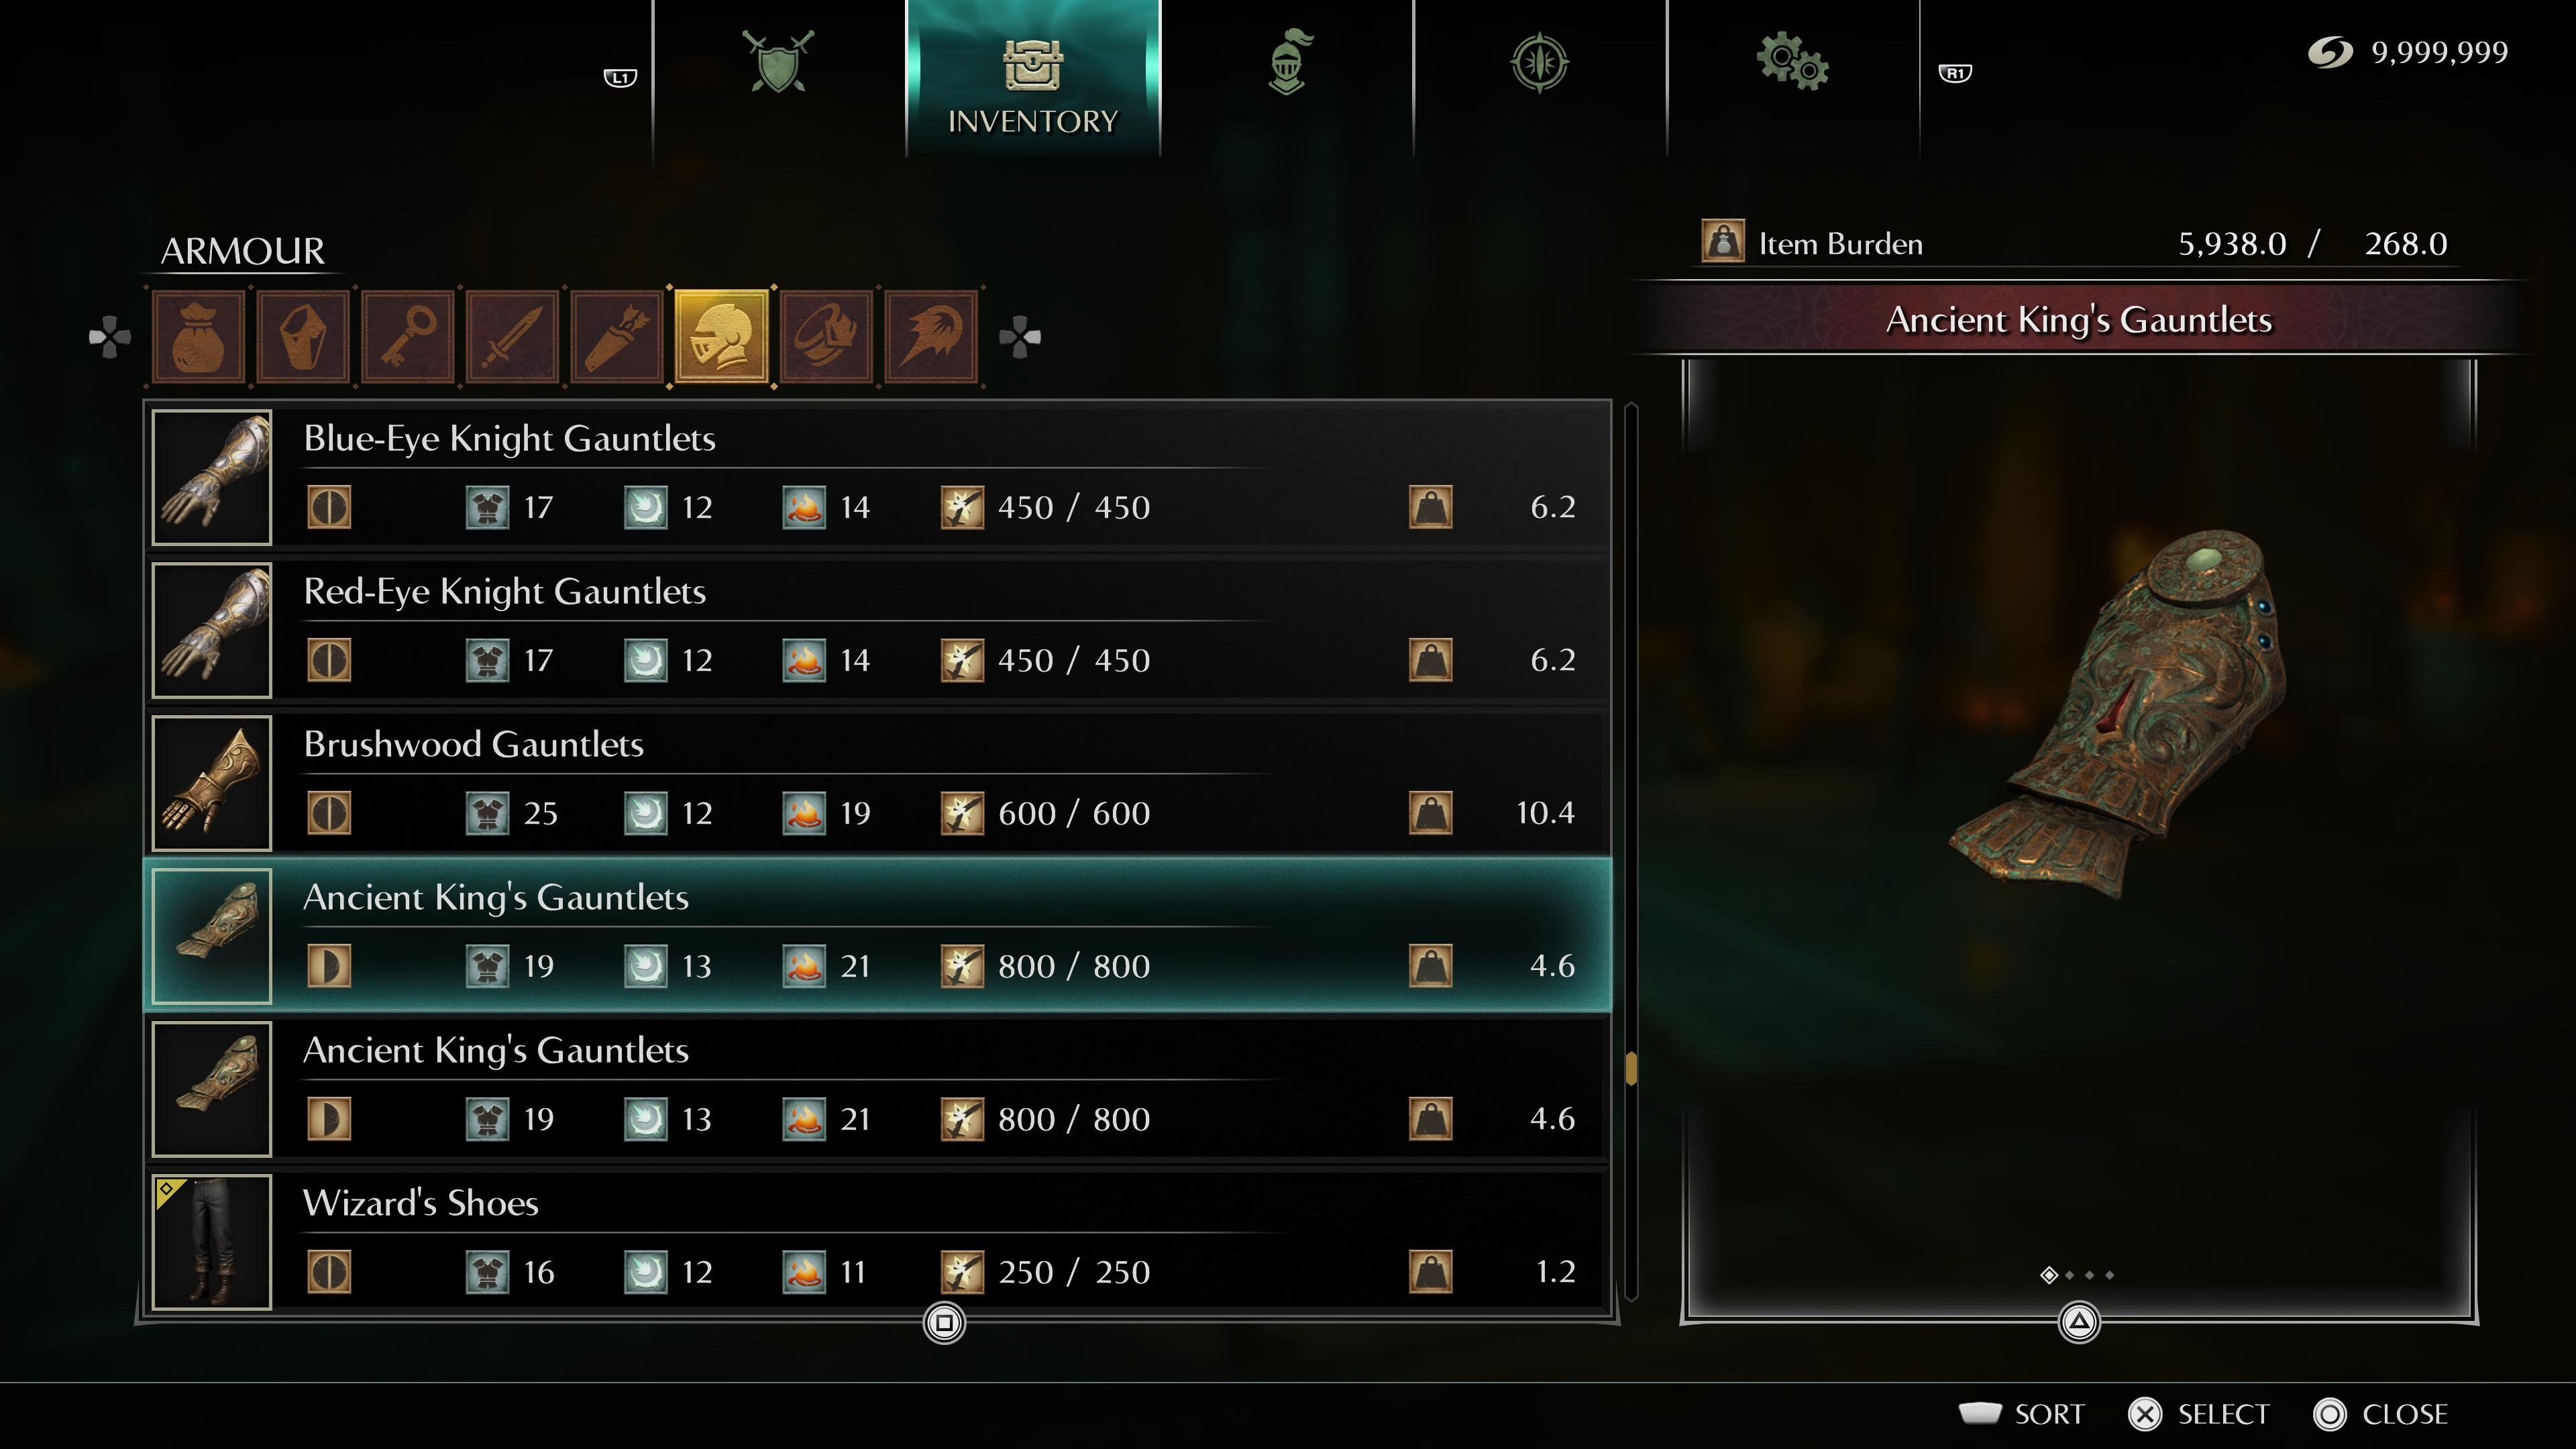Open the compass tendency tab
Screen dimensions: 2576x1449
coord(1540,62)
